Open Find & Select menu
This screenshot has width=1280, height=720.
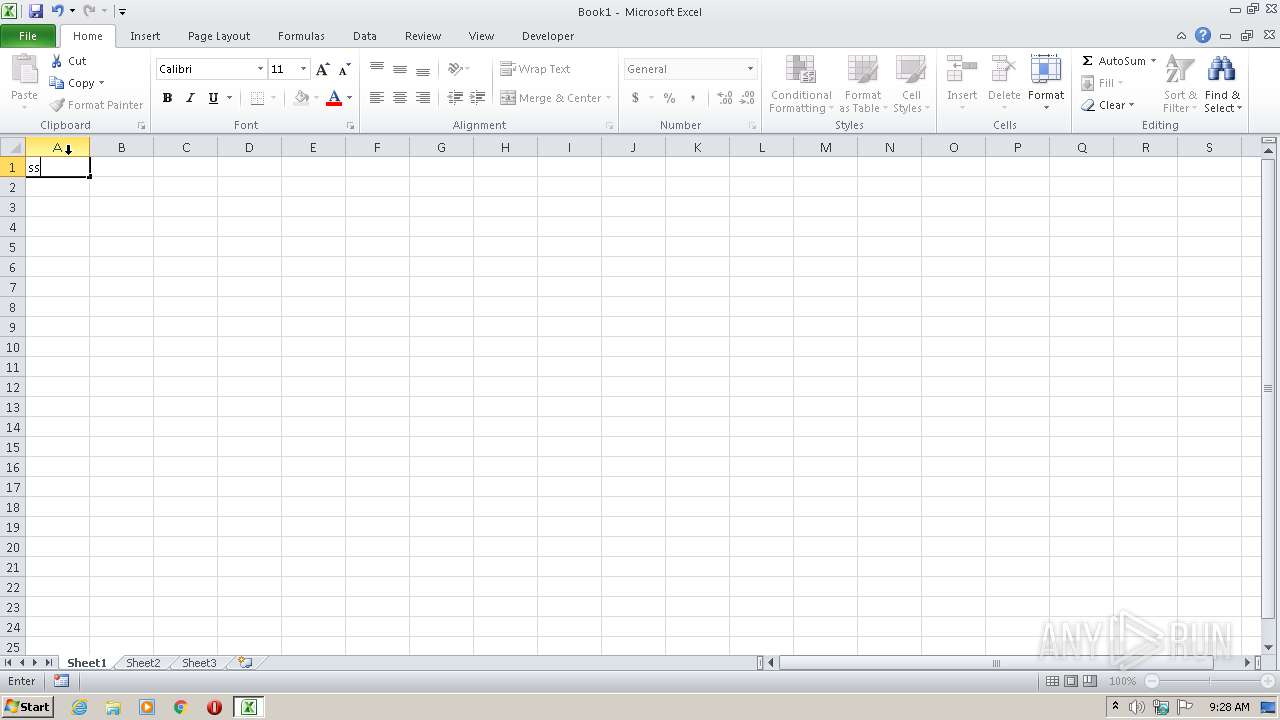1222,84
